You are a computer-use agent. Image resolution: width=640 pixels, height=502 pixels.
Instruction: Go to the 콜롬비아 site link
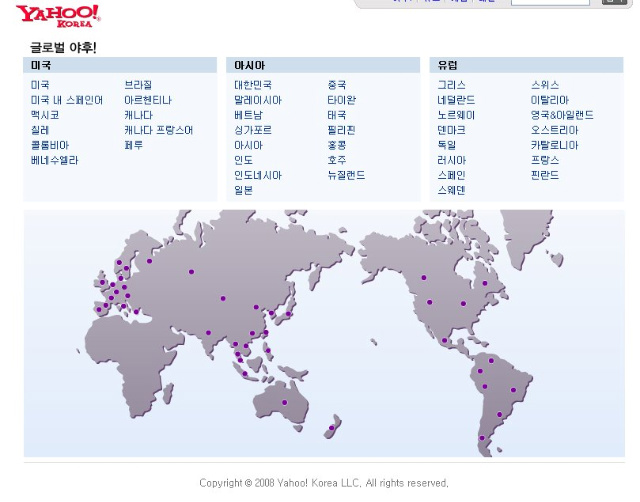pyautogui.click(x=50, y=145)
